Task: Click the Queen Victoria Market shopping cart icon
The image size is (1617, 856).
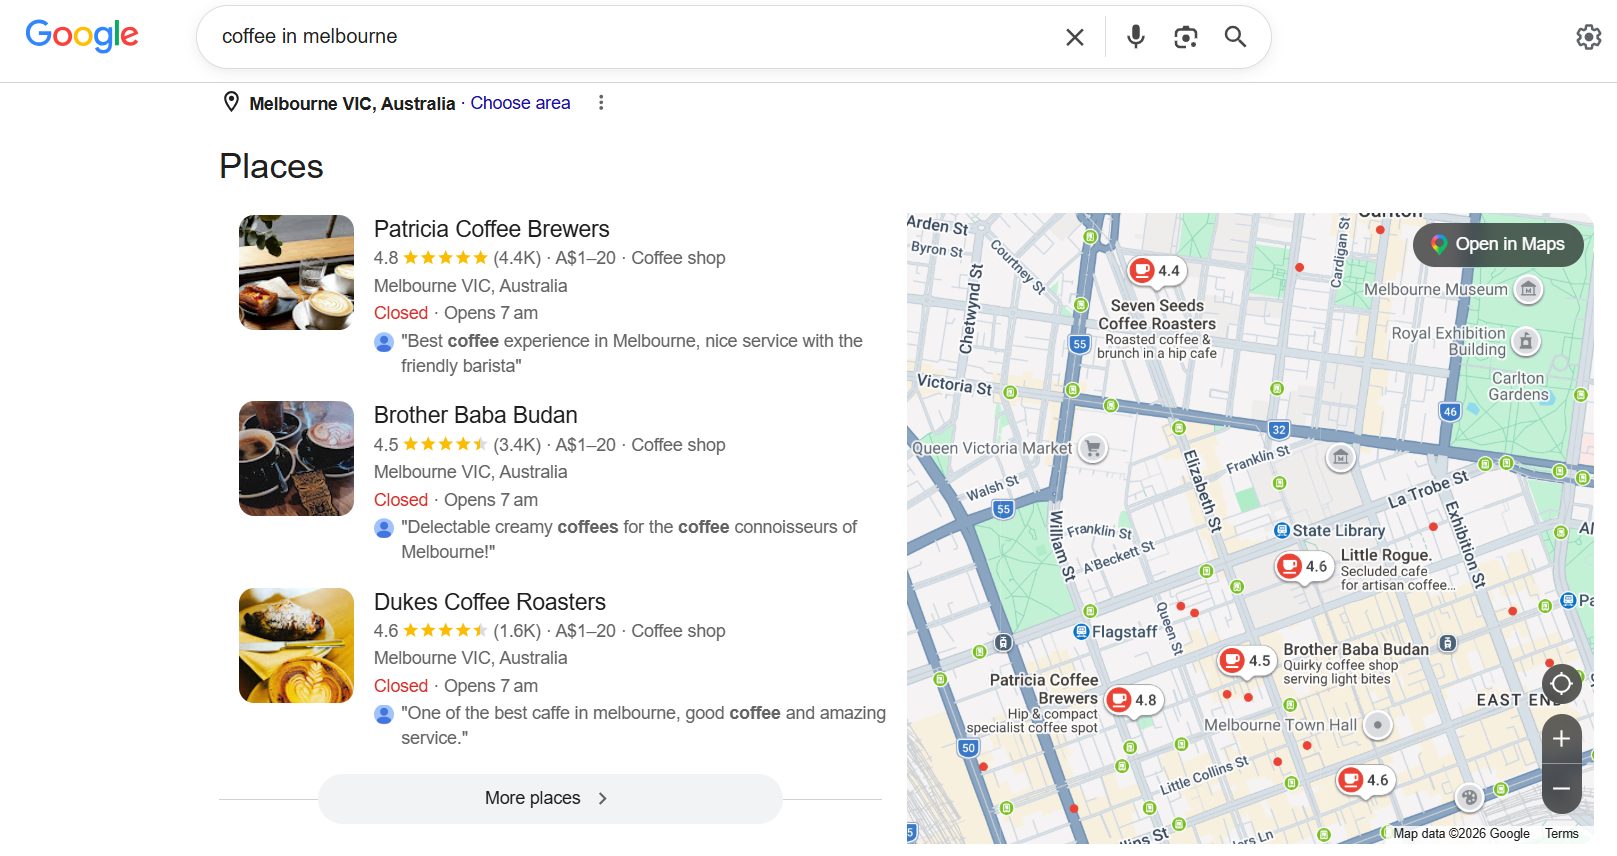Action: (x=1093, y=449)
